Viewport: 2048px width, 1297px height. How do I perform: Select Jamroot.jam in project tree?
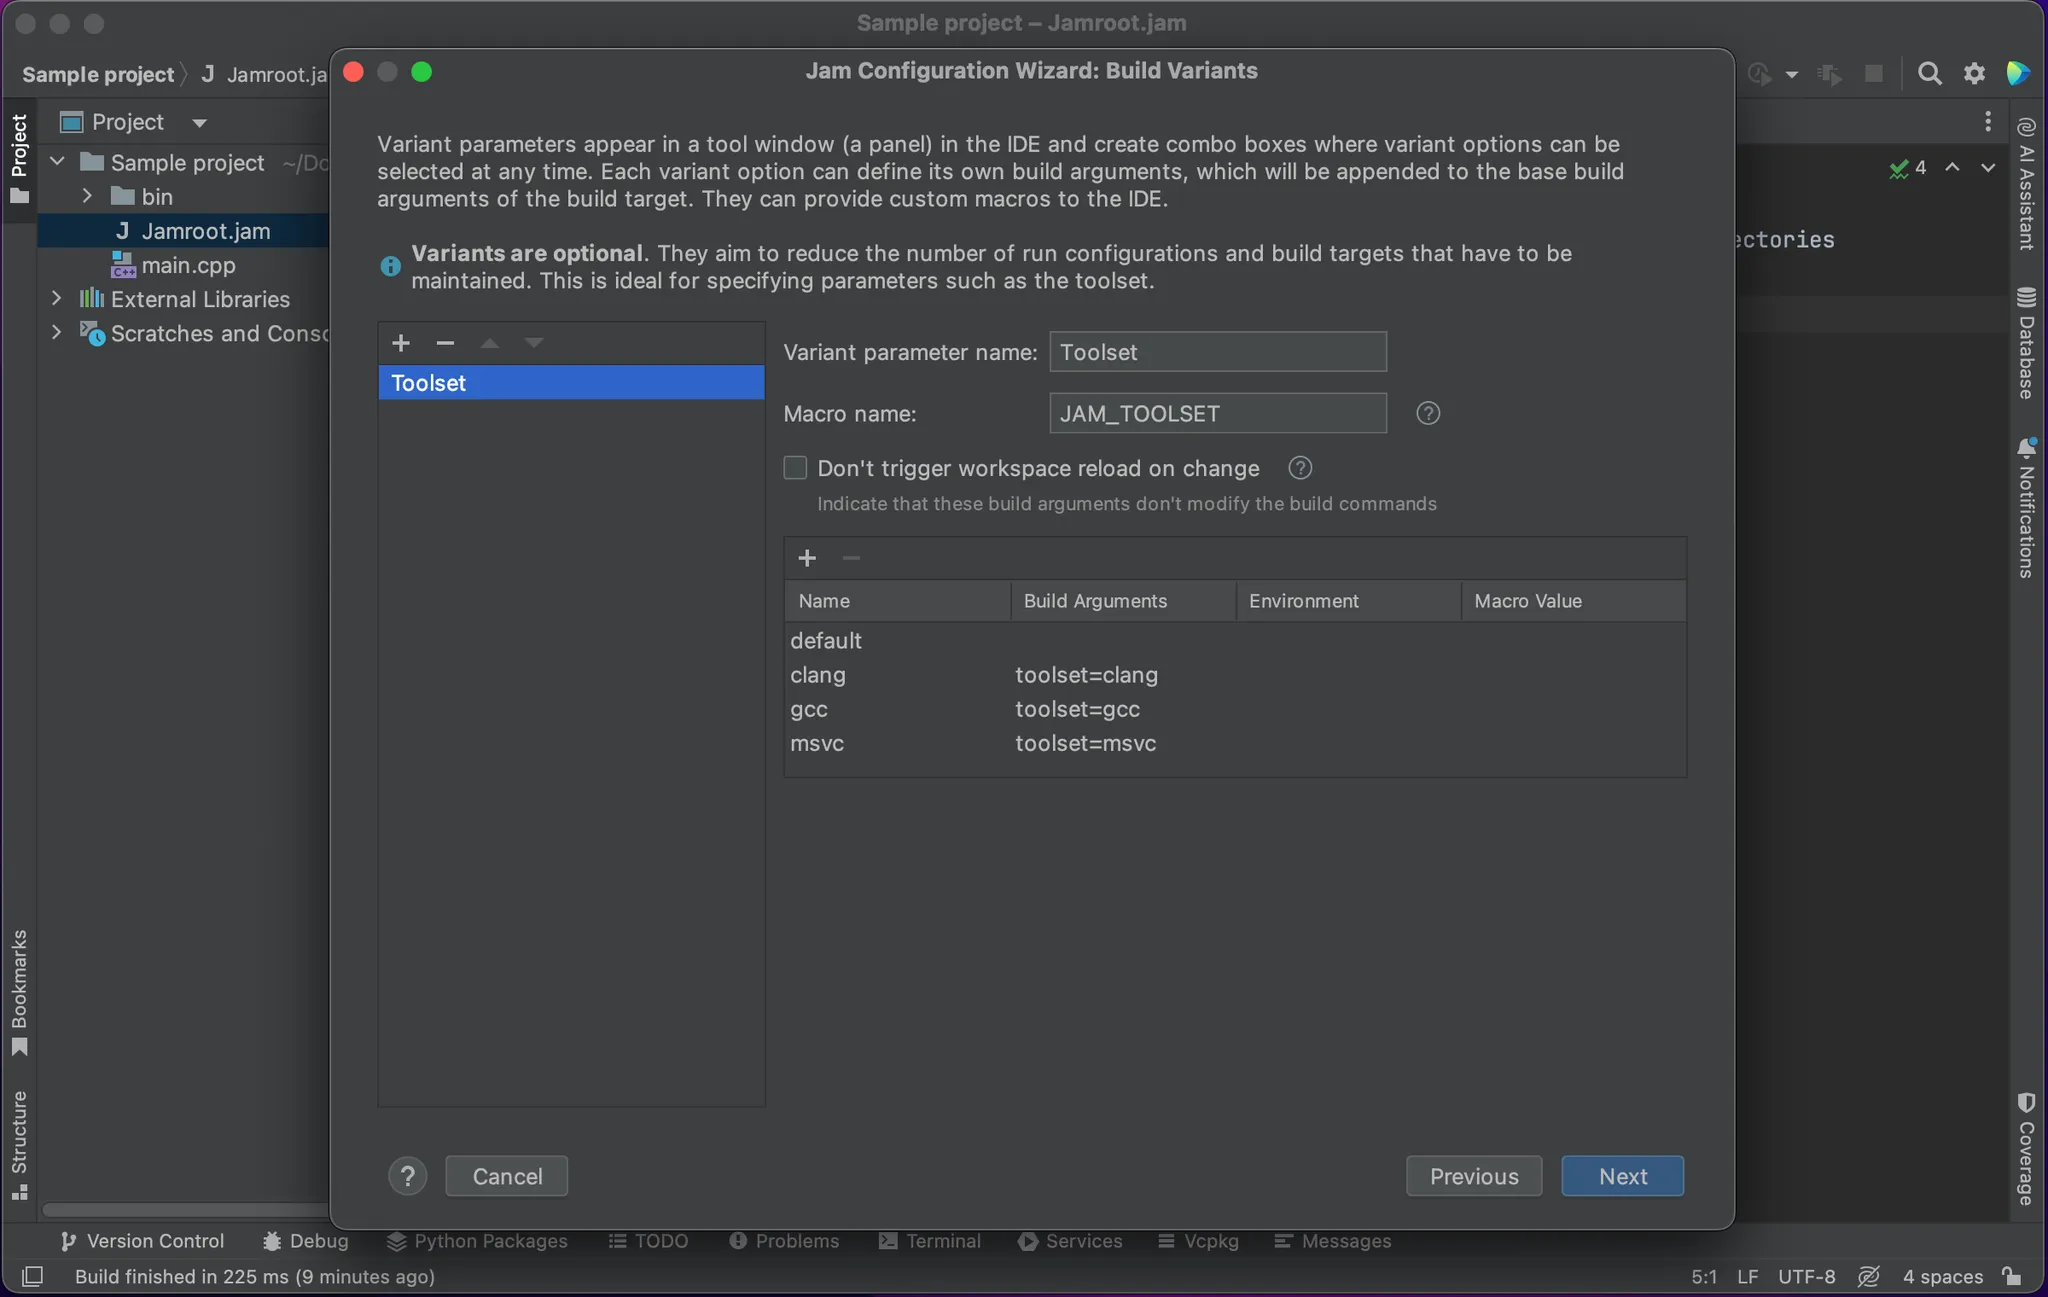[184, 230]
